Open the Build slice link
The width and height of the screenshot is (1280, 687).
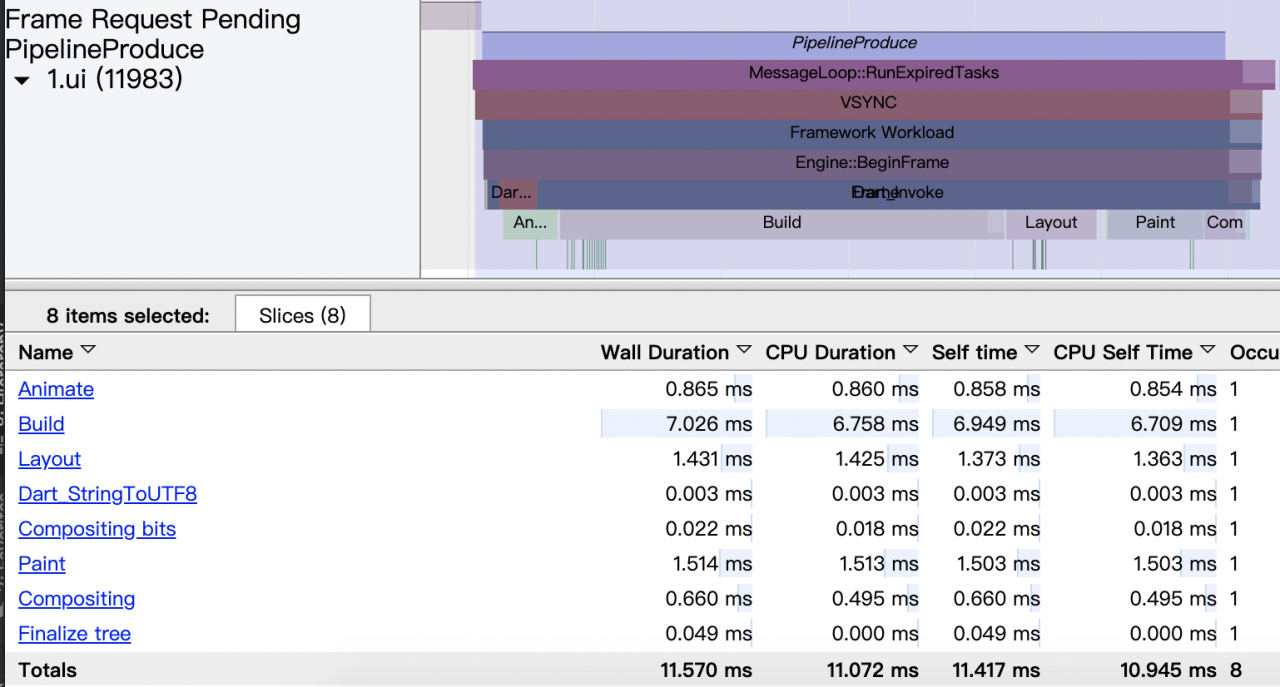41,424
